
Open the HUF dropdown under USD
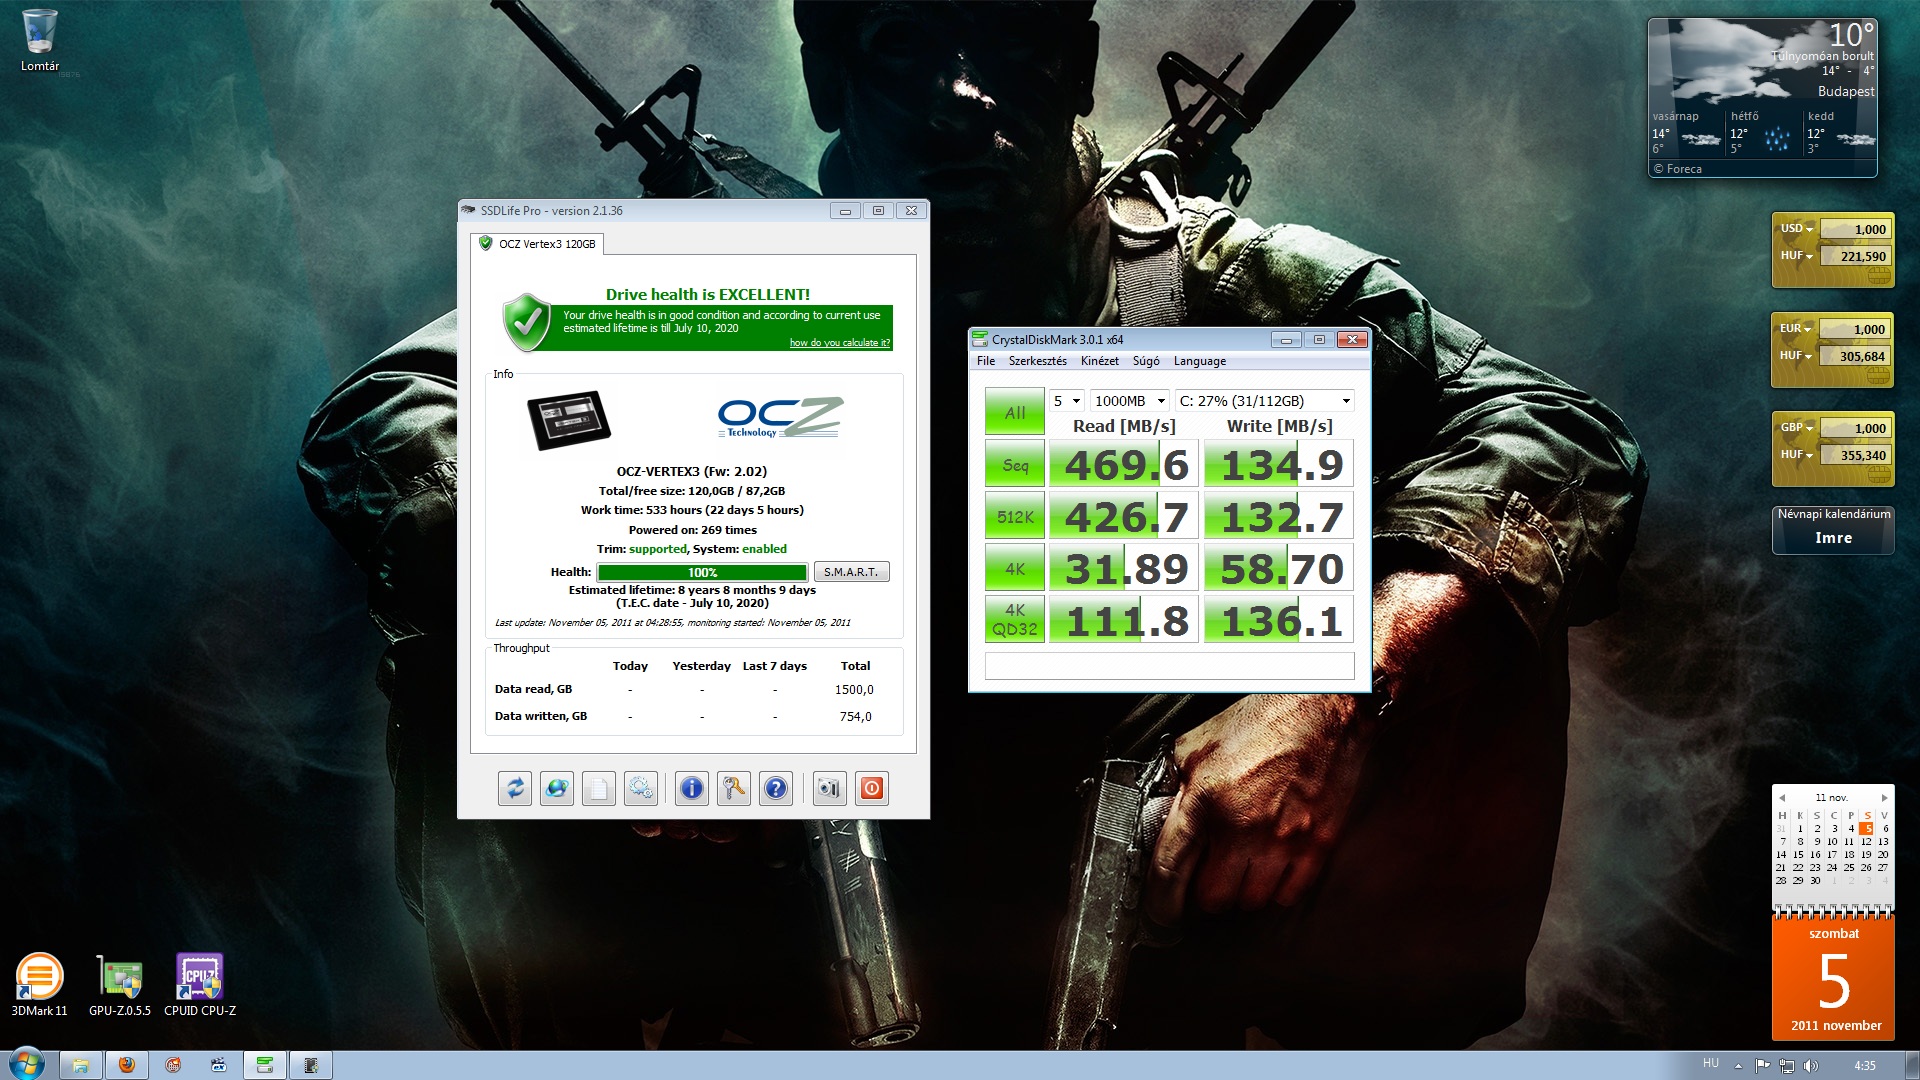point(1796,256)
